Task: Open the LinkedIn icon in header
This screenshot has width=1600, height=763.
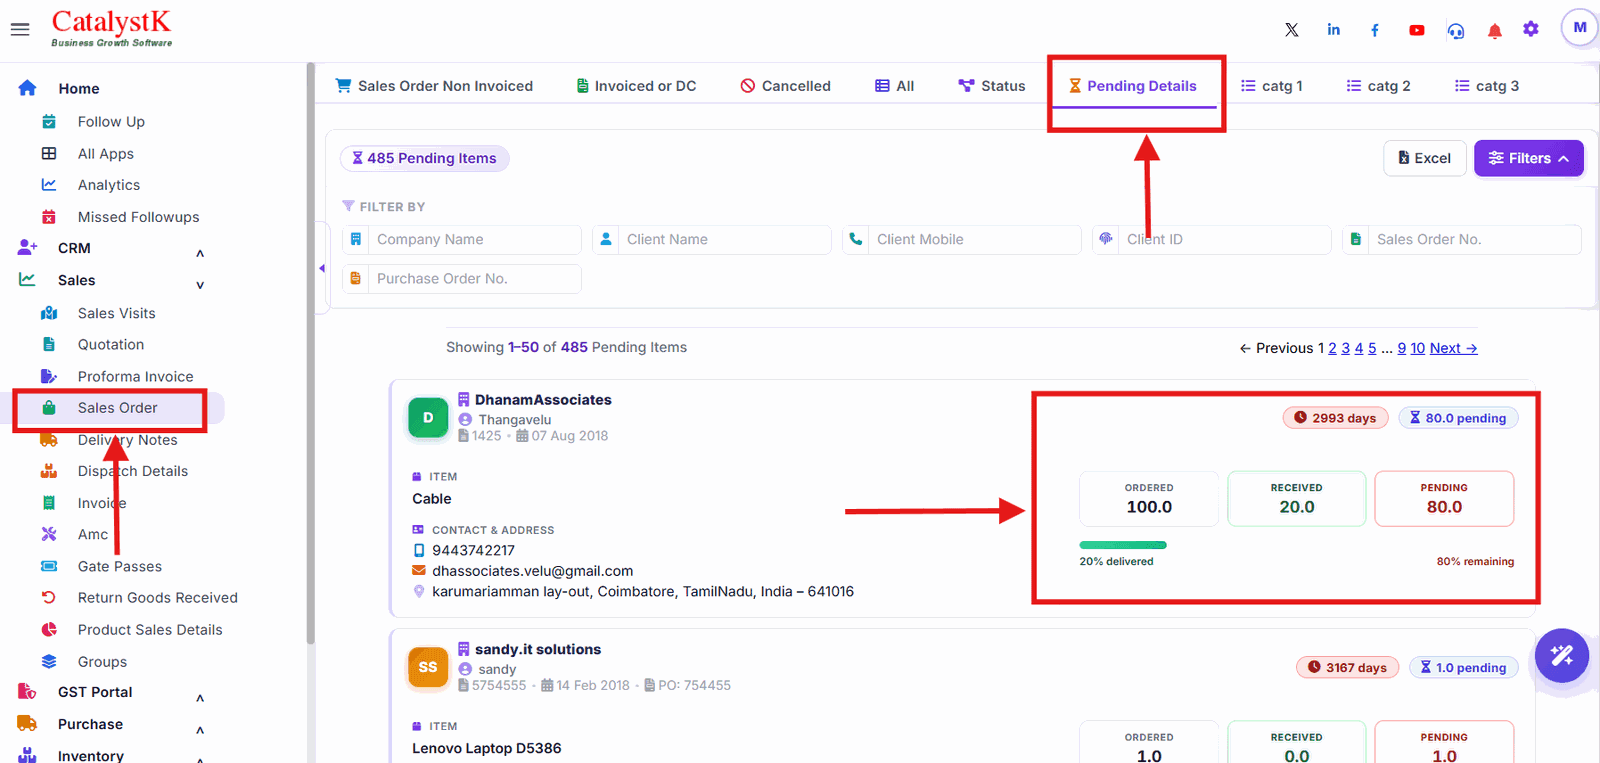Action: point(1333,30)
